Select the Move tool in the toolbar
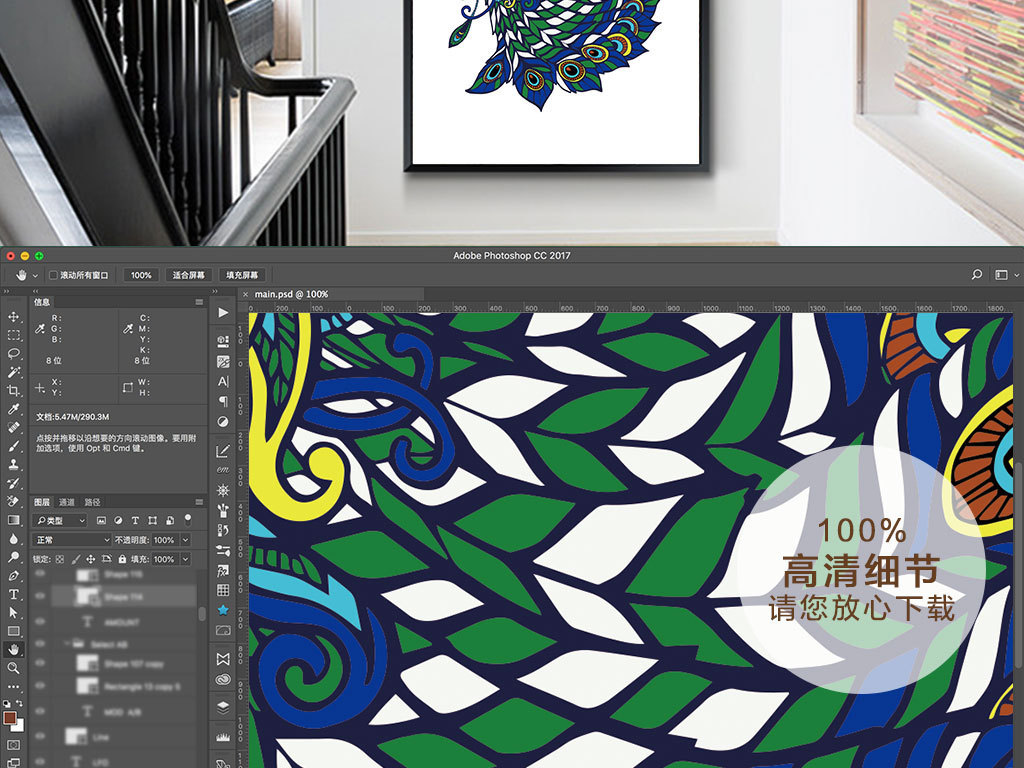Image resolution: width=1024 pixels, height=768 pixels. coord(14,317)
